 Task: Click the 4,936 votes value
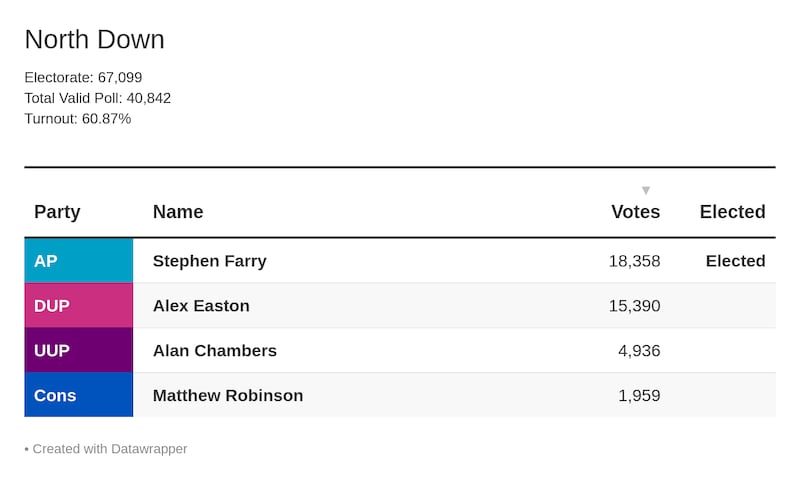[639, 351]
